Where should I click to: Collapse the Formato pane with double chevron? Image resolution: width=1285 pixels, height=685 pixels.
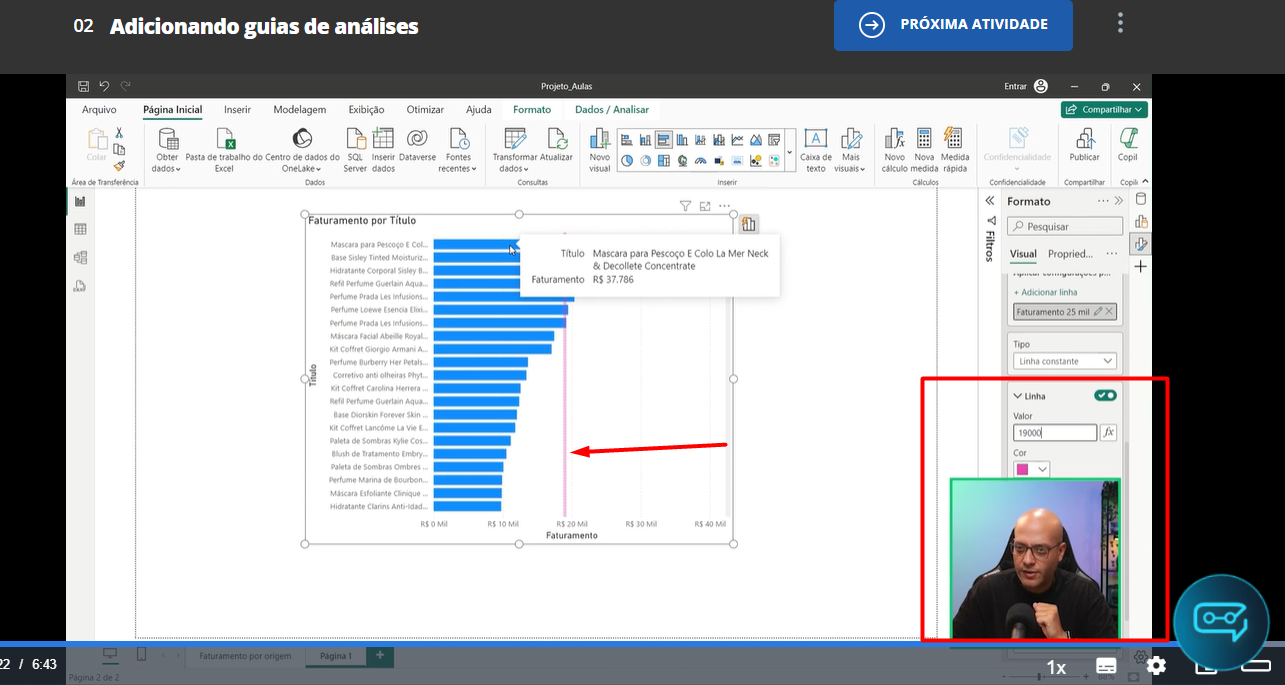pos(1119,201)
